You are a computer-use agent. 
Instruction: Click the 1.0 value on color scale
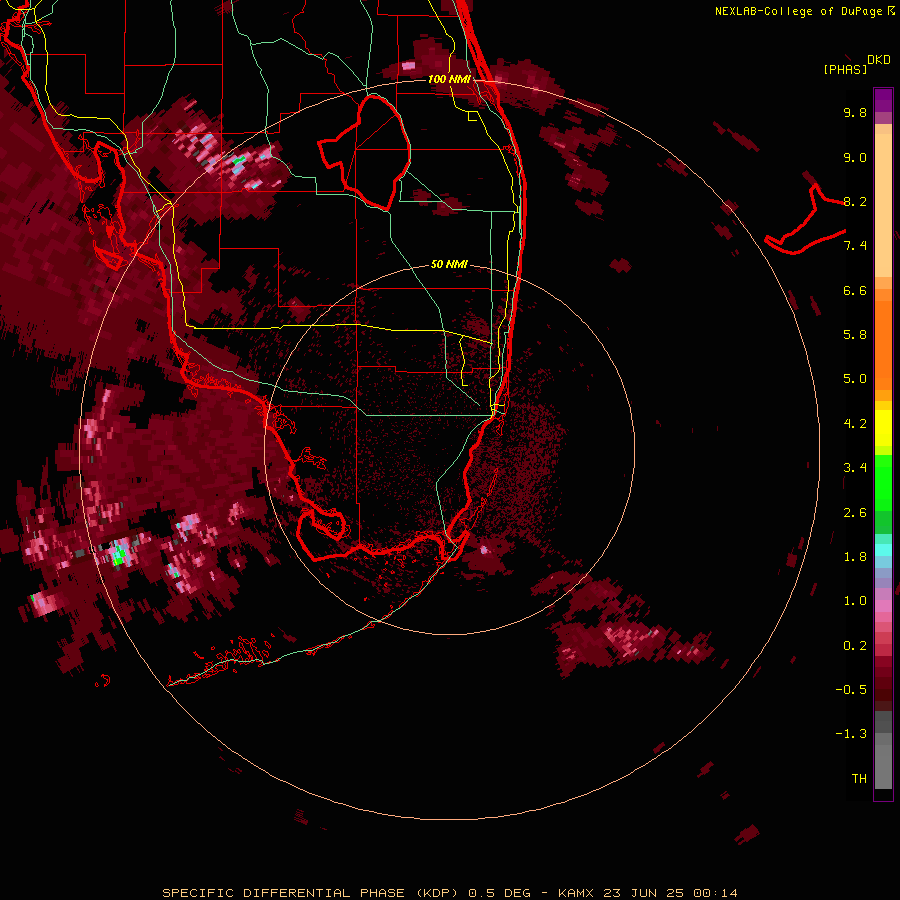click(x=855, y=601)
